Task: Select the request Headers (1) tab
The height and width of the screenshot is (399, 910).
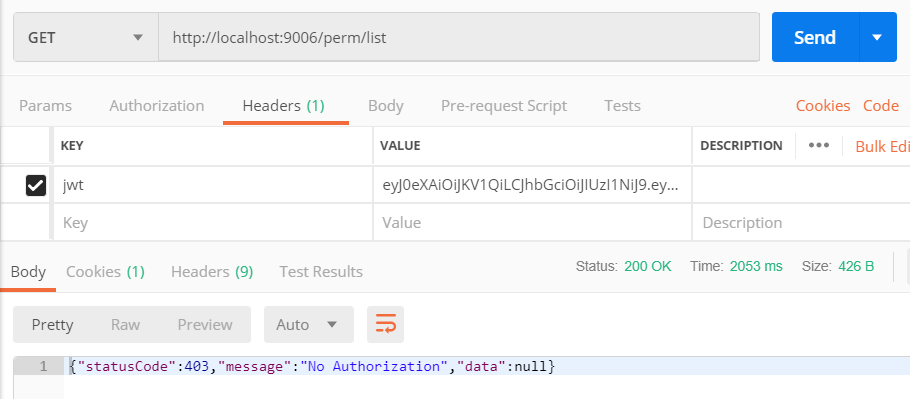Action: pos(284,106)
